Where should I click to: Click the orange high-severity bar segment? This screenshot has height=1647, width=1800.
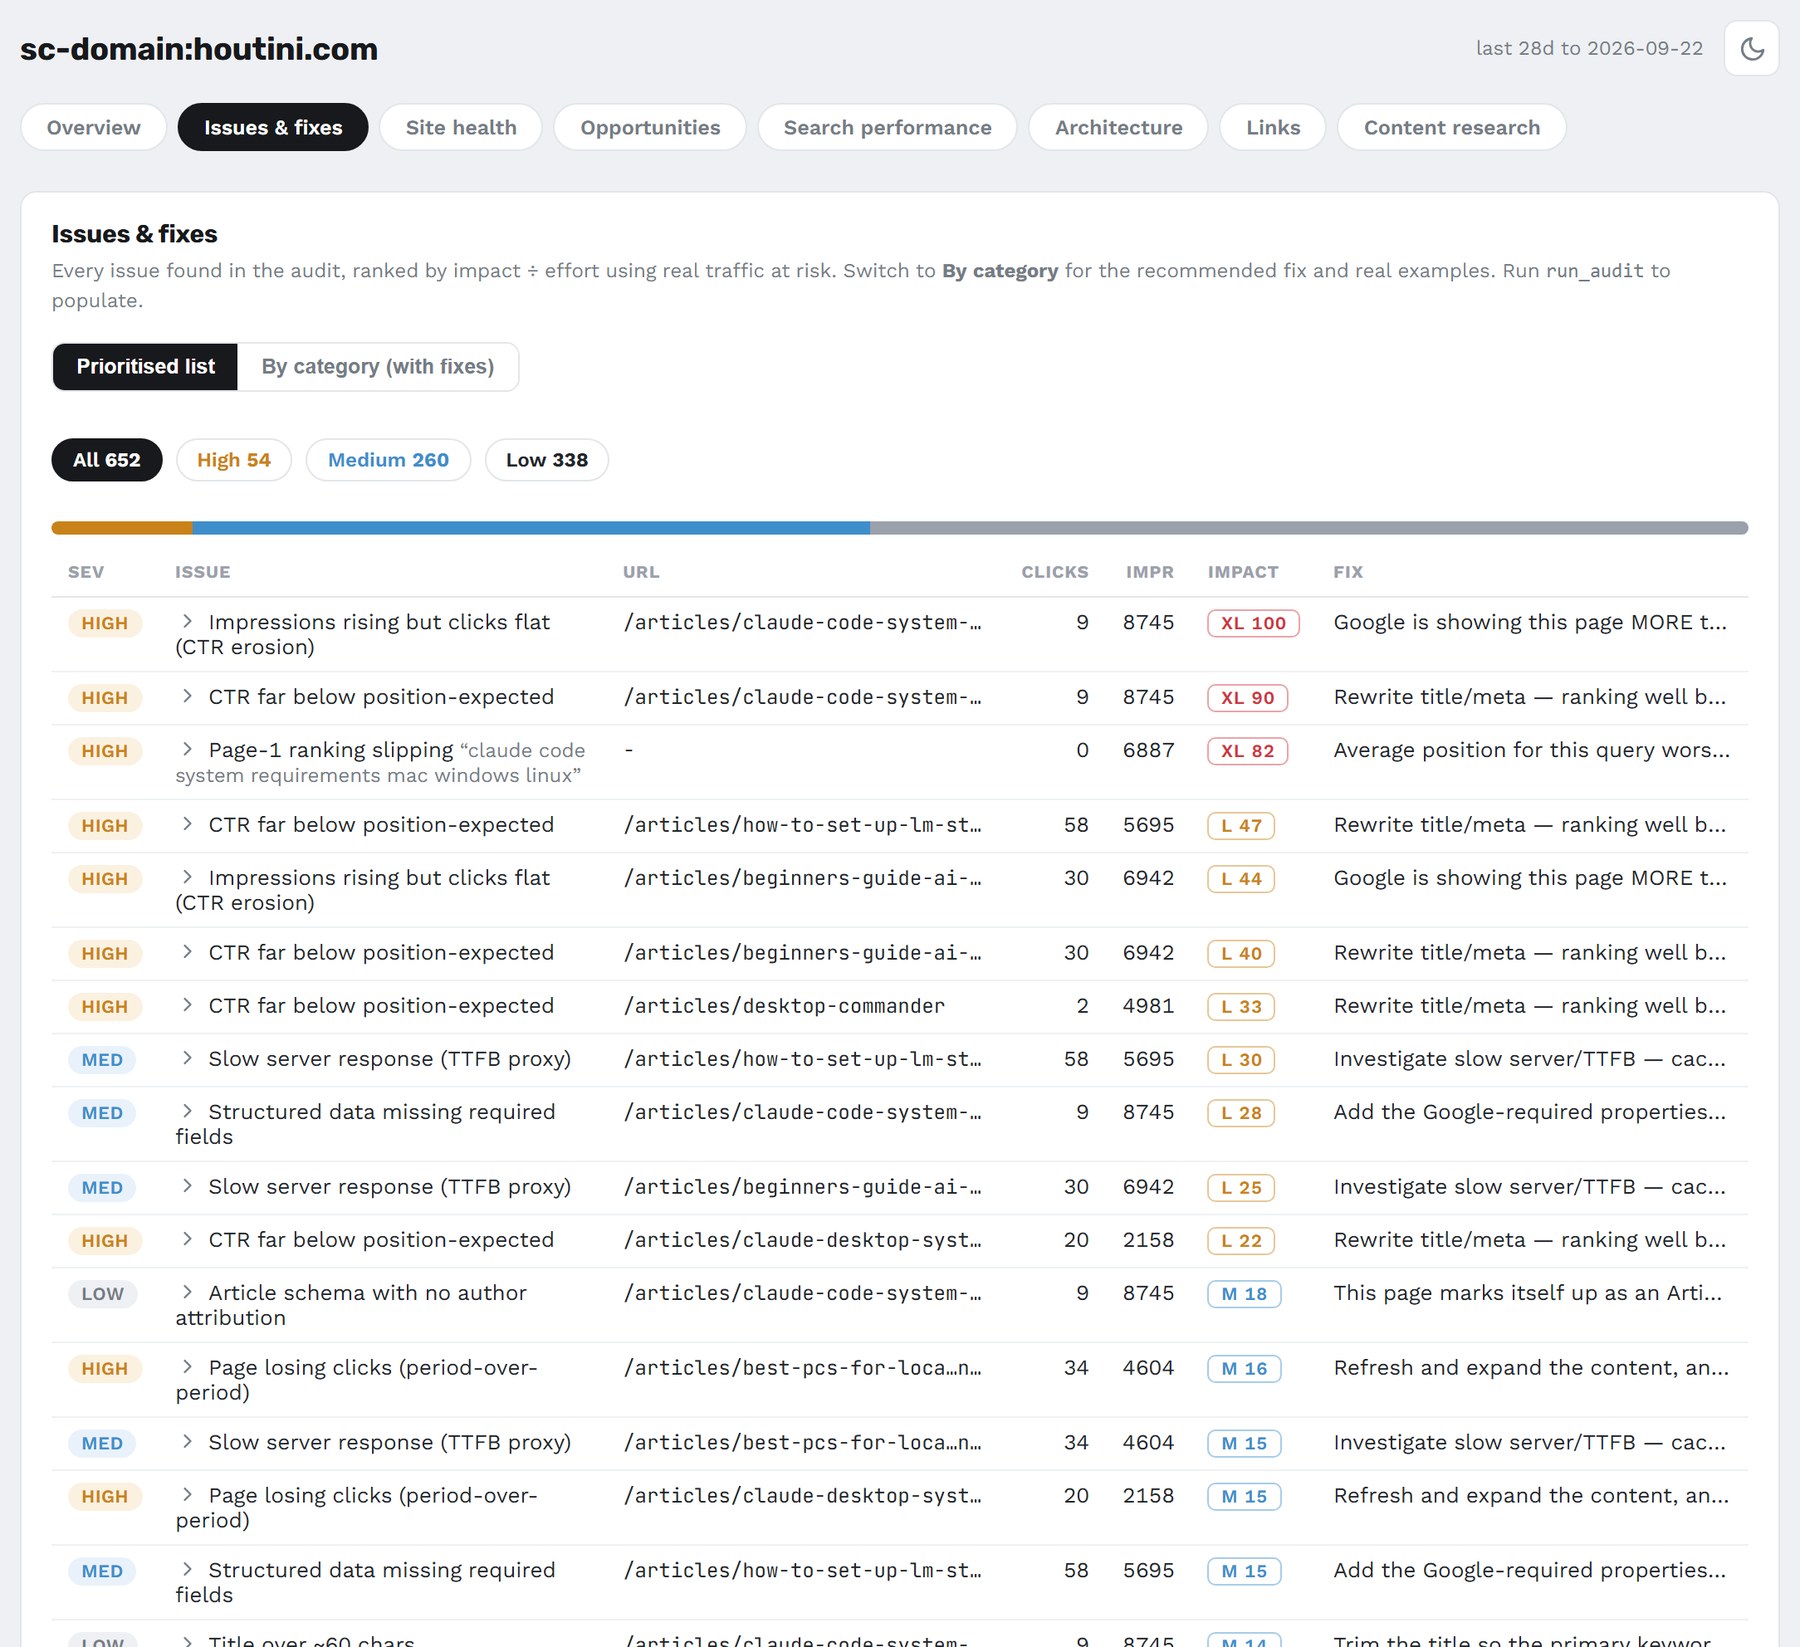pos(122,528)
